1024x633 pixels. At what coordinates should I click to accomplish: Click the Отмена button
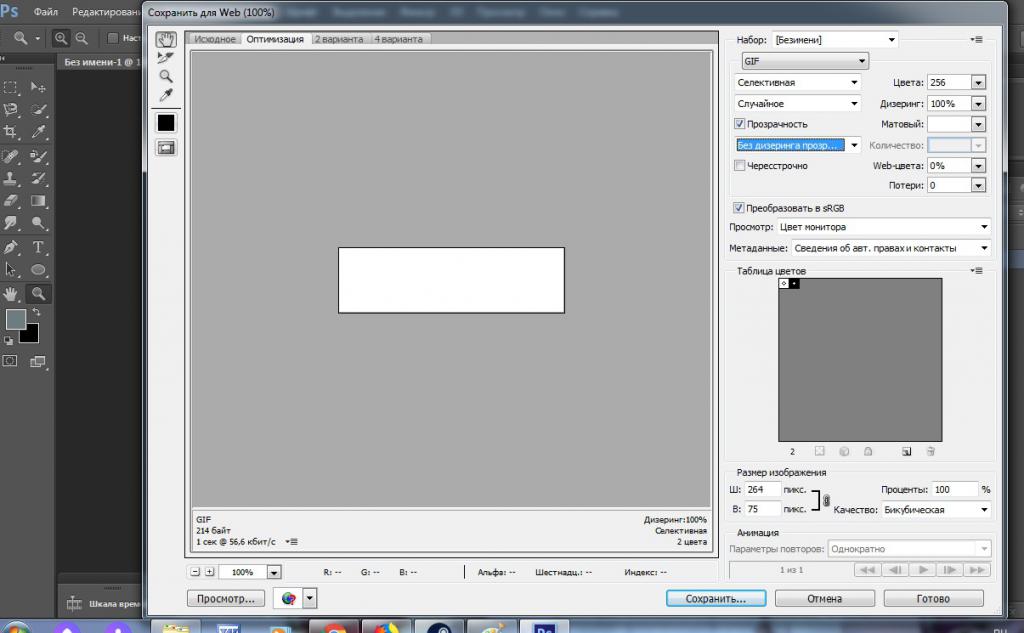(824, 598)
